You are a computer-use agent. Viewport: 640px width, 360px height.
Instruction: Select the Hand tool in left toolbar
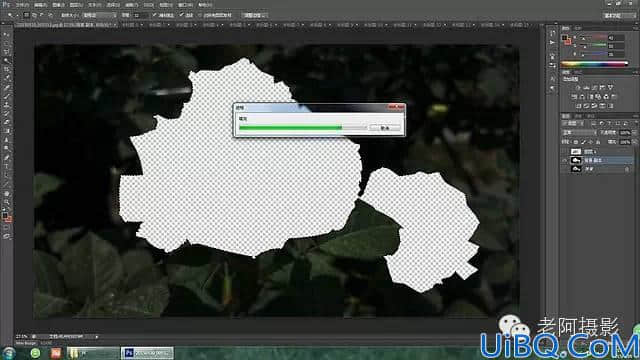(x=6, y=193)
